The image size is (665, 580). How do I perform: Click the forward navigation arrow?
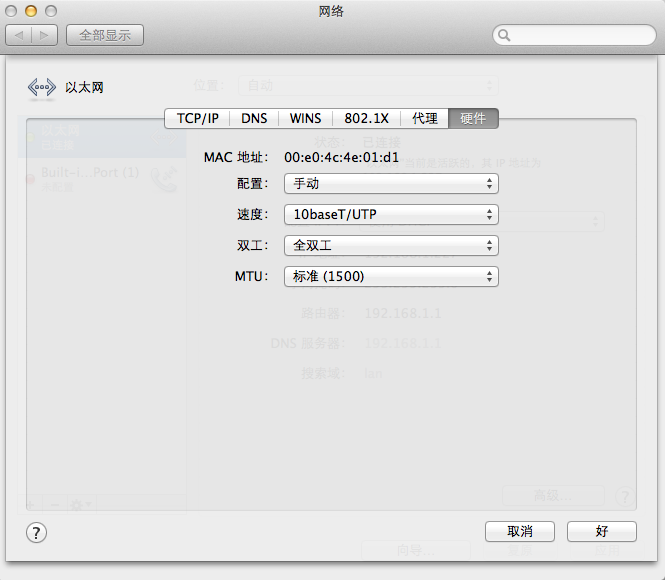[45, 35]
